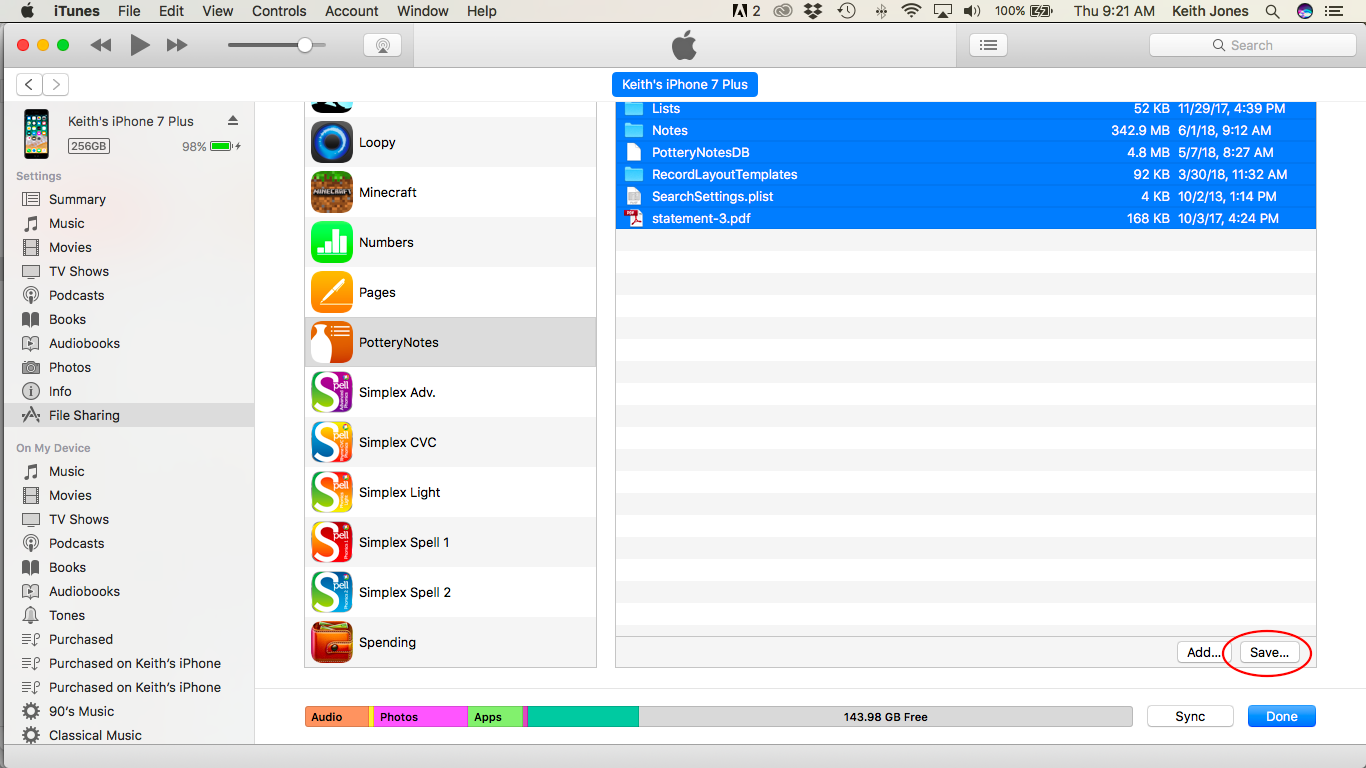Eject Keith's iPhone 7 Plus
Viewport: 1366px width, 768px height.
click(233, 121)
